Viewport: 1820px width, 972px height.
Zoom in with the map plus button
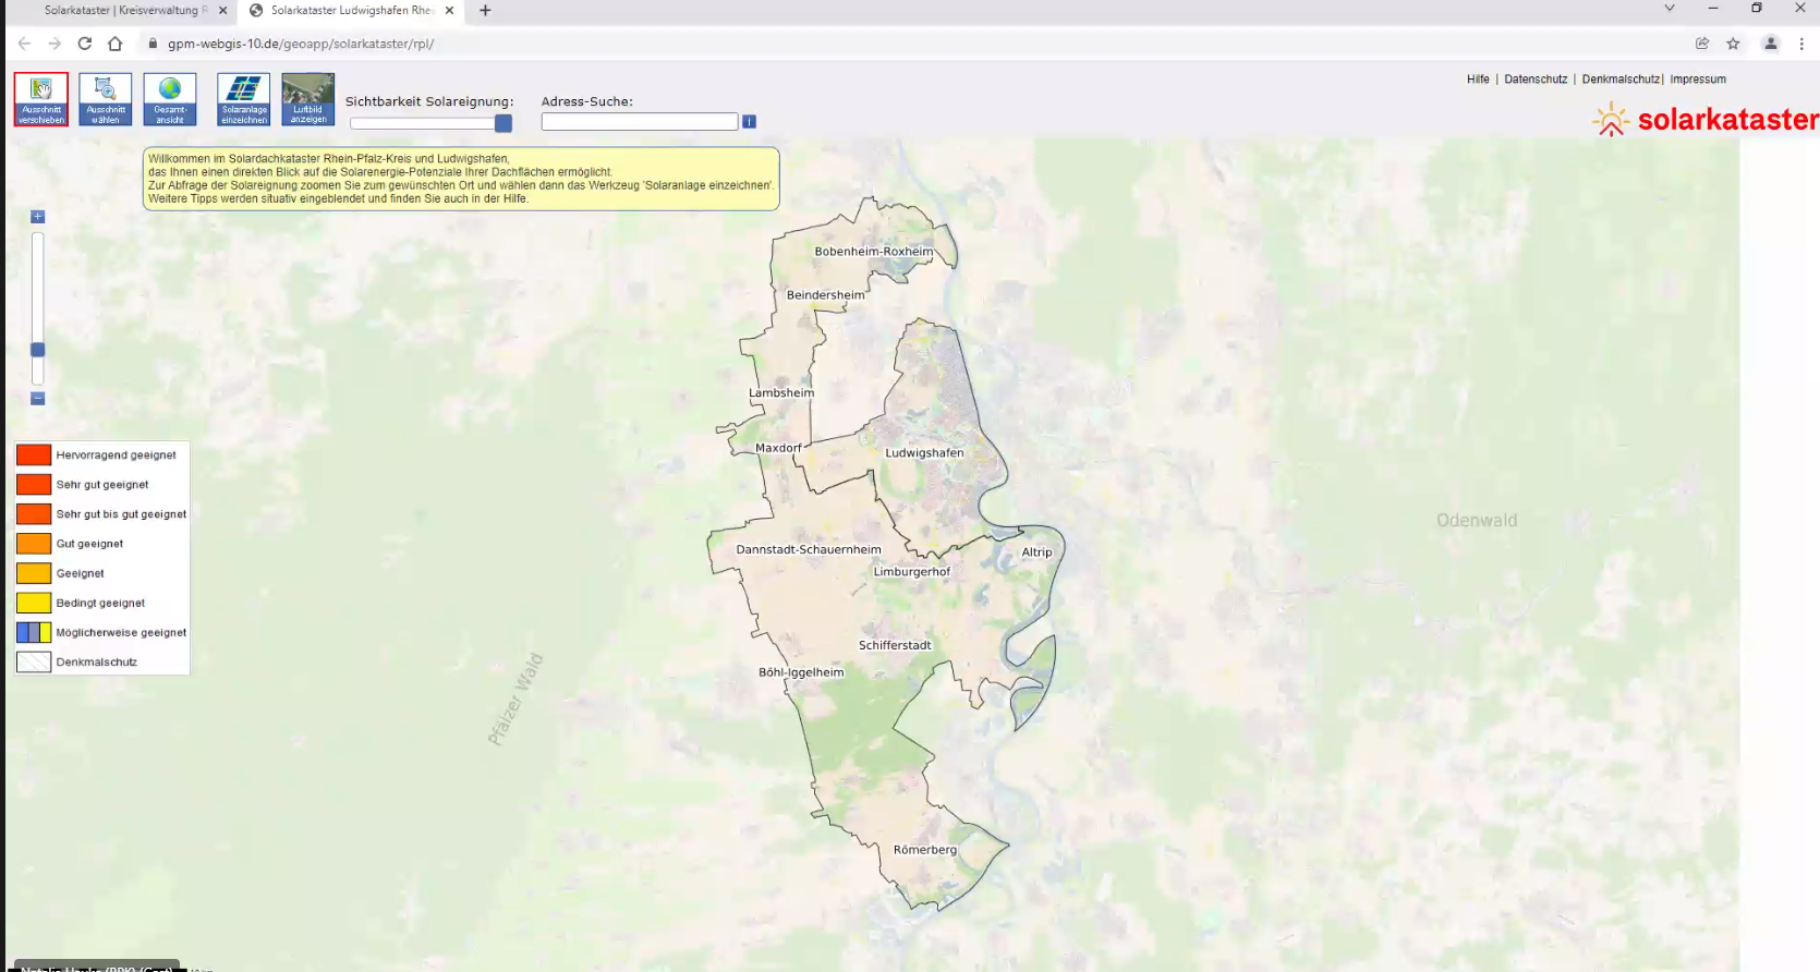38,217
